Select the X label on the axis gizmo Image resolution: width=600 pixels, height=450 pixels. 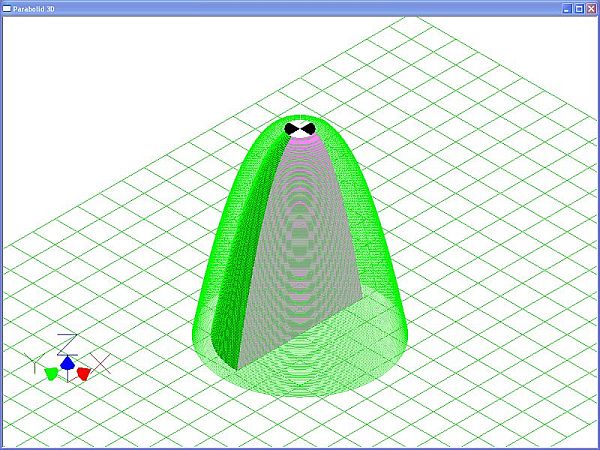pos(100,361)
